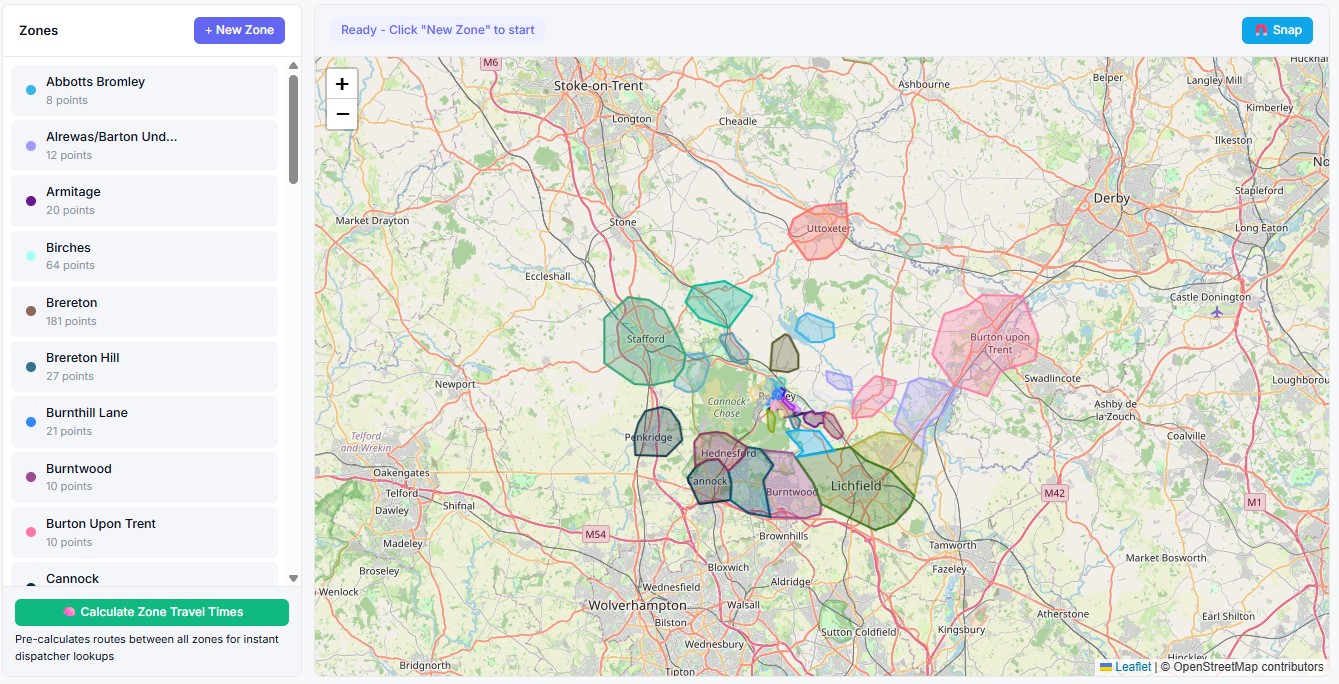Select the Brereton zone with 181 points

(x=144, y=311)
